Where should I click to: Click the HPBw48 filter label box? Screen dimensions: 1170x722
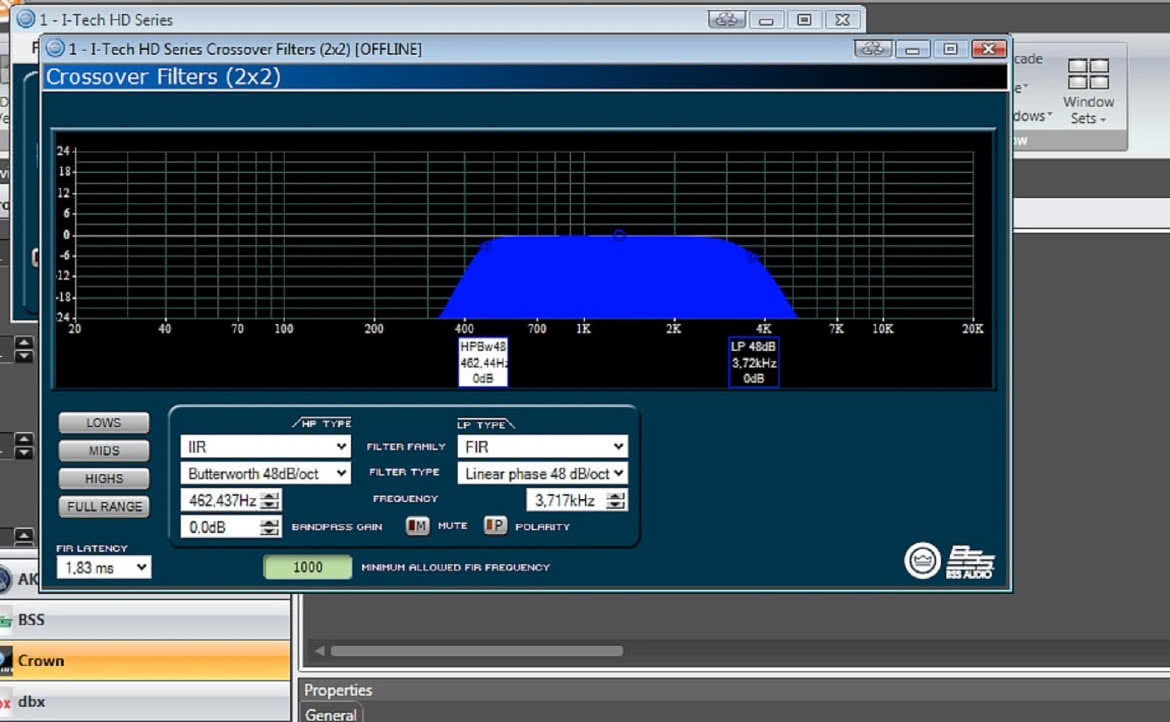[484, 362]
